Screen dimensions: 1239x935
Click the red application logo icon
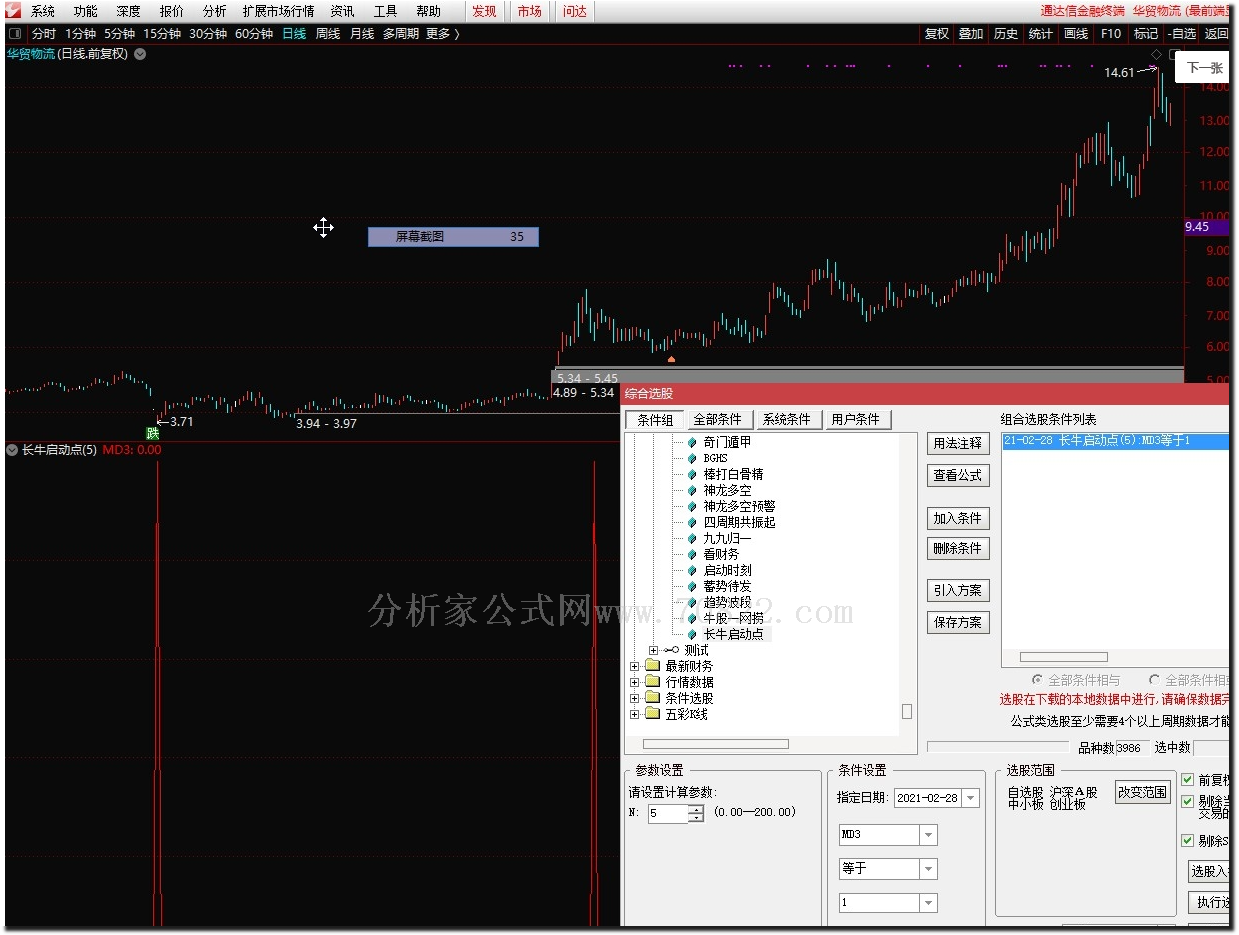coord(14,11)
